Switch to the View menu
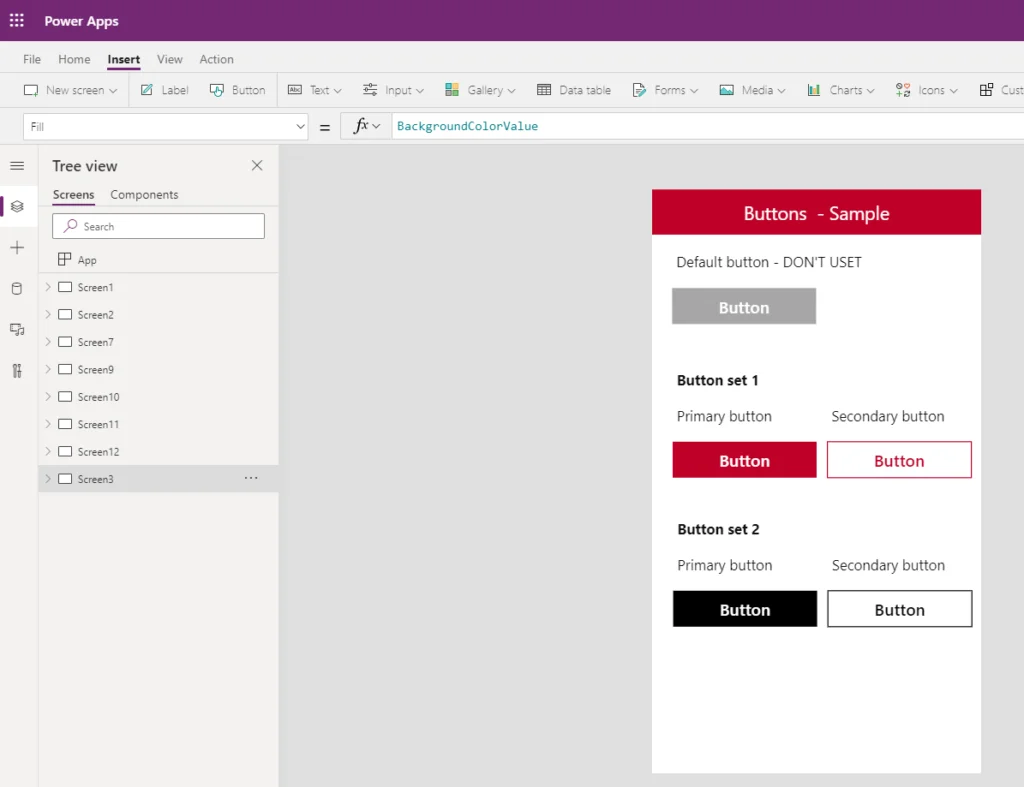This screenshot has width=1024, height=787. pos(170,59)
